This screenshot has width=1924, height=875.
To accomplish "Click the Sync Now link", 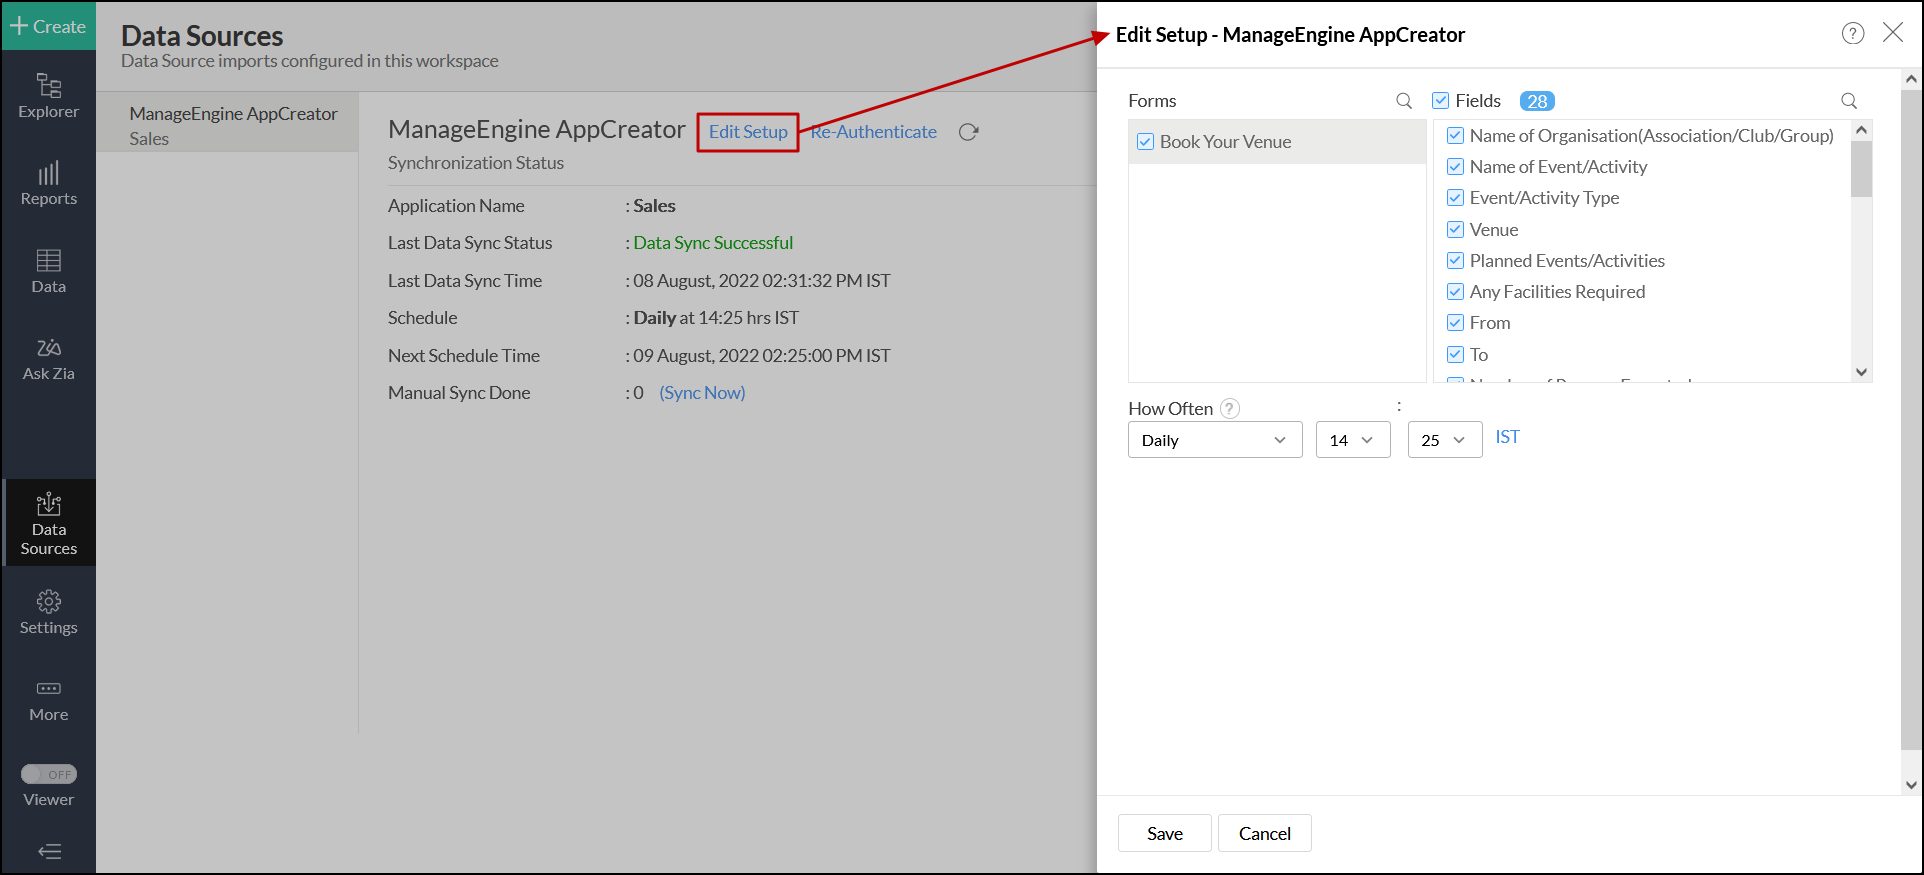I will click(x=702, y=393).
